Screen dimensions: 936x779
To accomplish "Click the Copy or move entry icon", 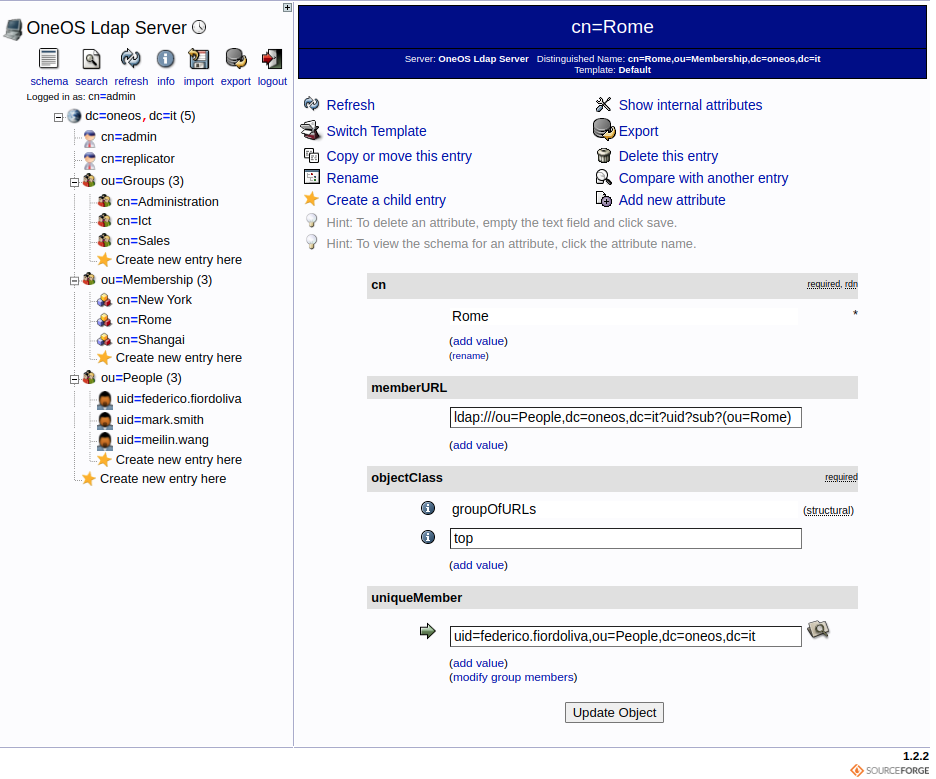I will 311,156.
